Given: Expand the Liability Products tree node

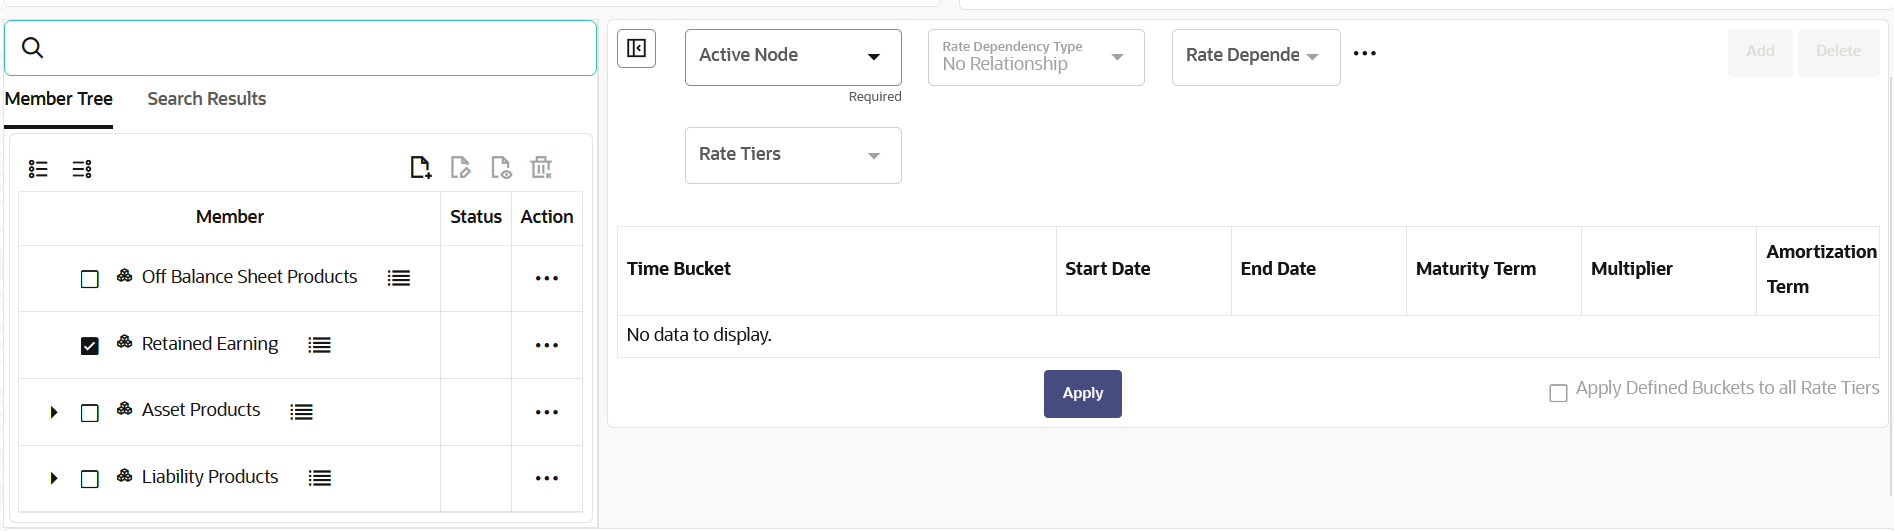Looking at the screenshot, I should pos(54,479).
